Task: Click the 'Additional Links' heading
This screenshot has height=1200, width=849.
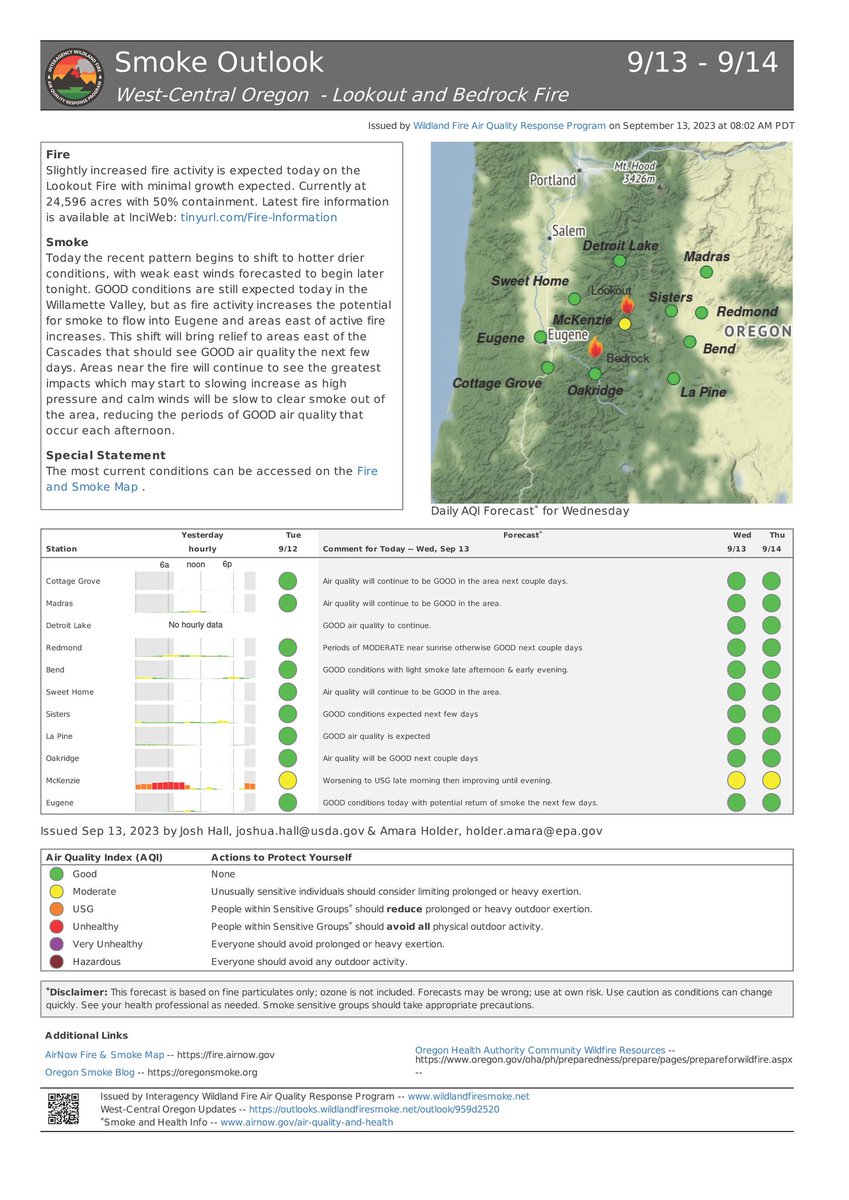Action: (86, 1035)
